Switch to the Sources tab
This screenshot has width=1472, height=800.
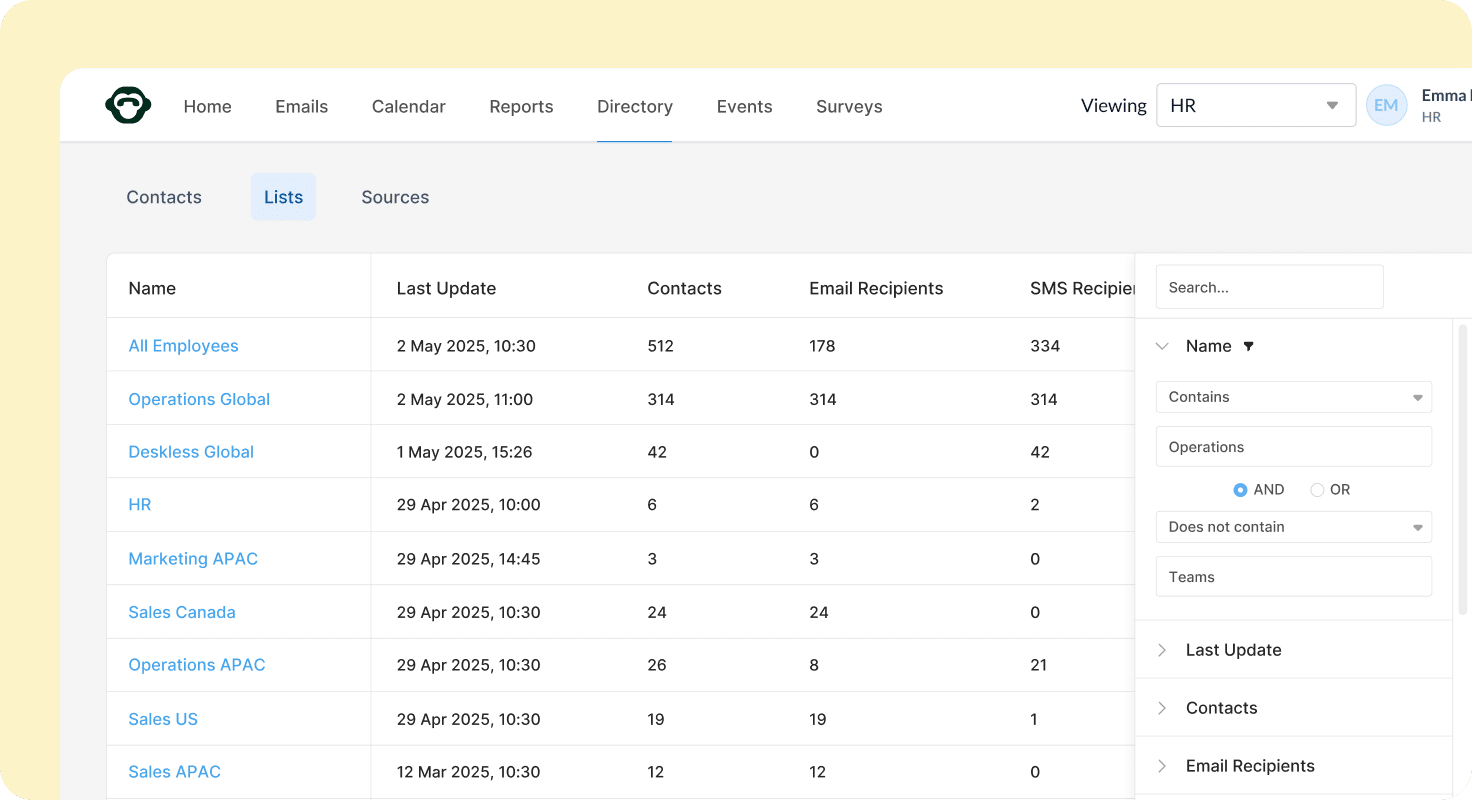click(395, 197)
